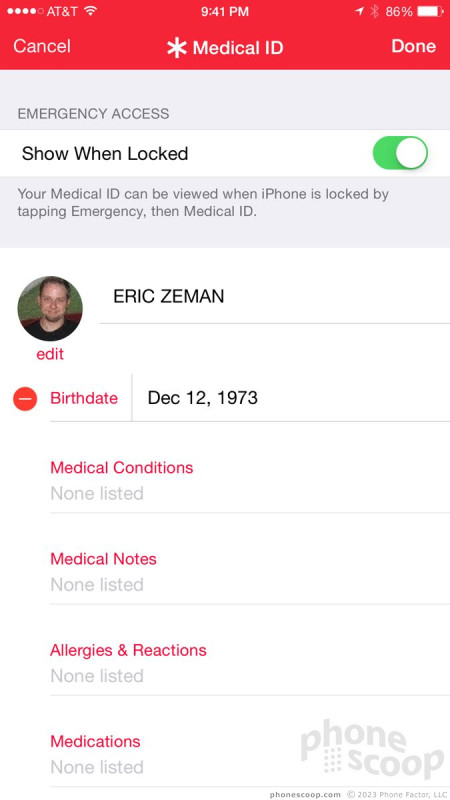Cancel editing the Medical ID

(x=42, y=46)
